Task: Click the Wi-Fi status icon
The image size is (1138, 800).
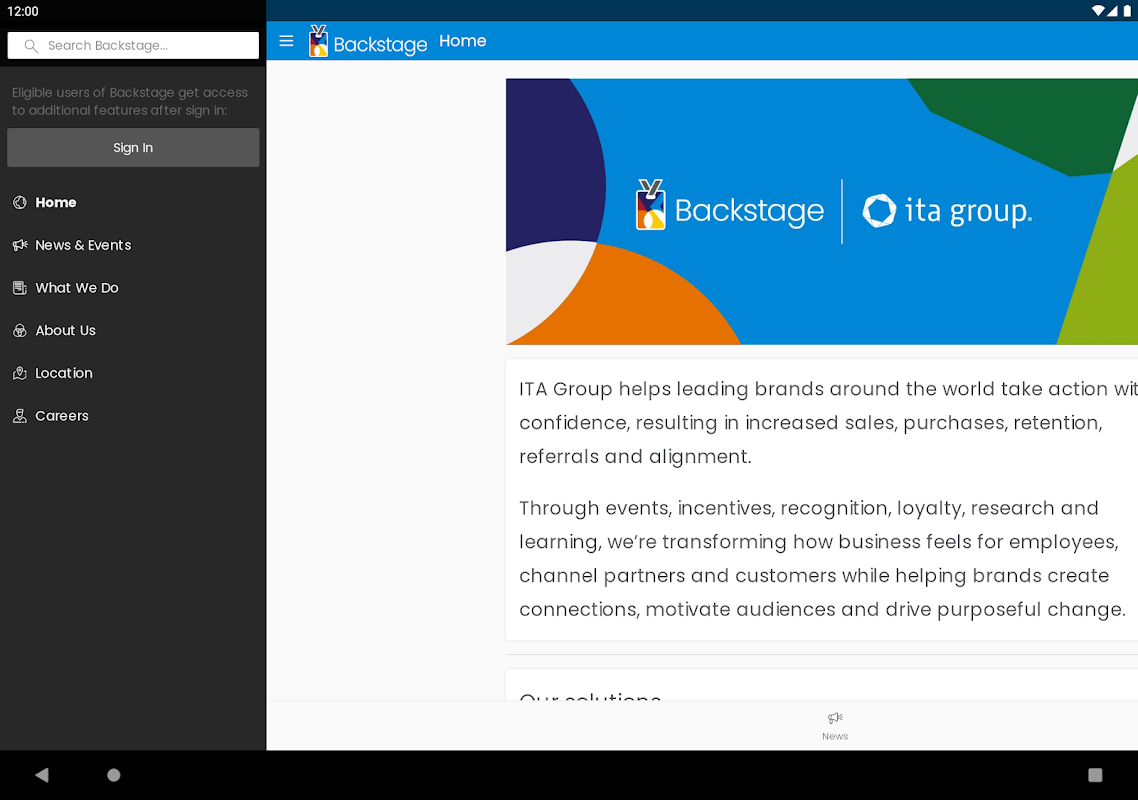Action: tap(1098, 11)
